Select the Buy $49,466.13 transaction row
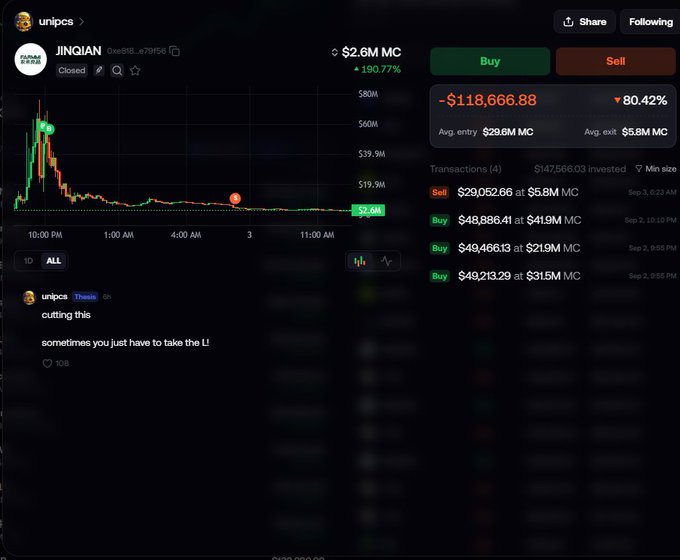The height and width of the screenshot is (560, 680). click(x=552, y=248)
